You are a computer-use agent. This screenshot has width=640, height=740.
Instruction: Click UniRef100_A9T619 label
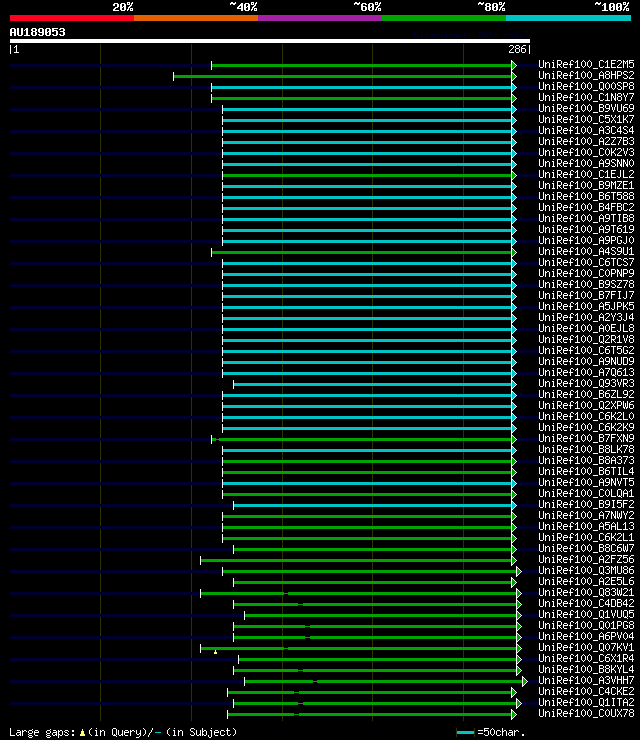pyautogui.click(x=586, y=229)
